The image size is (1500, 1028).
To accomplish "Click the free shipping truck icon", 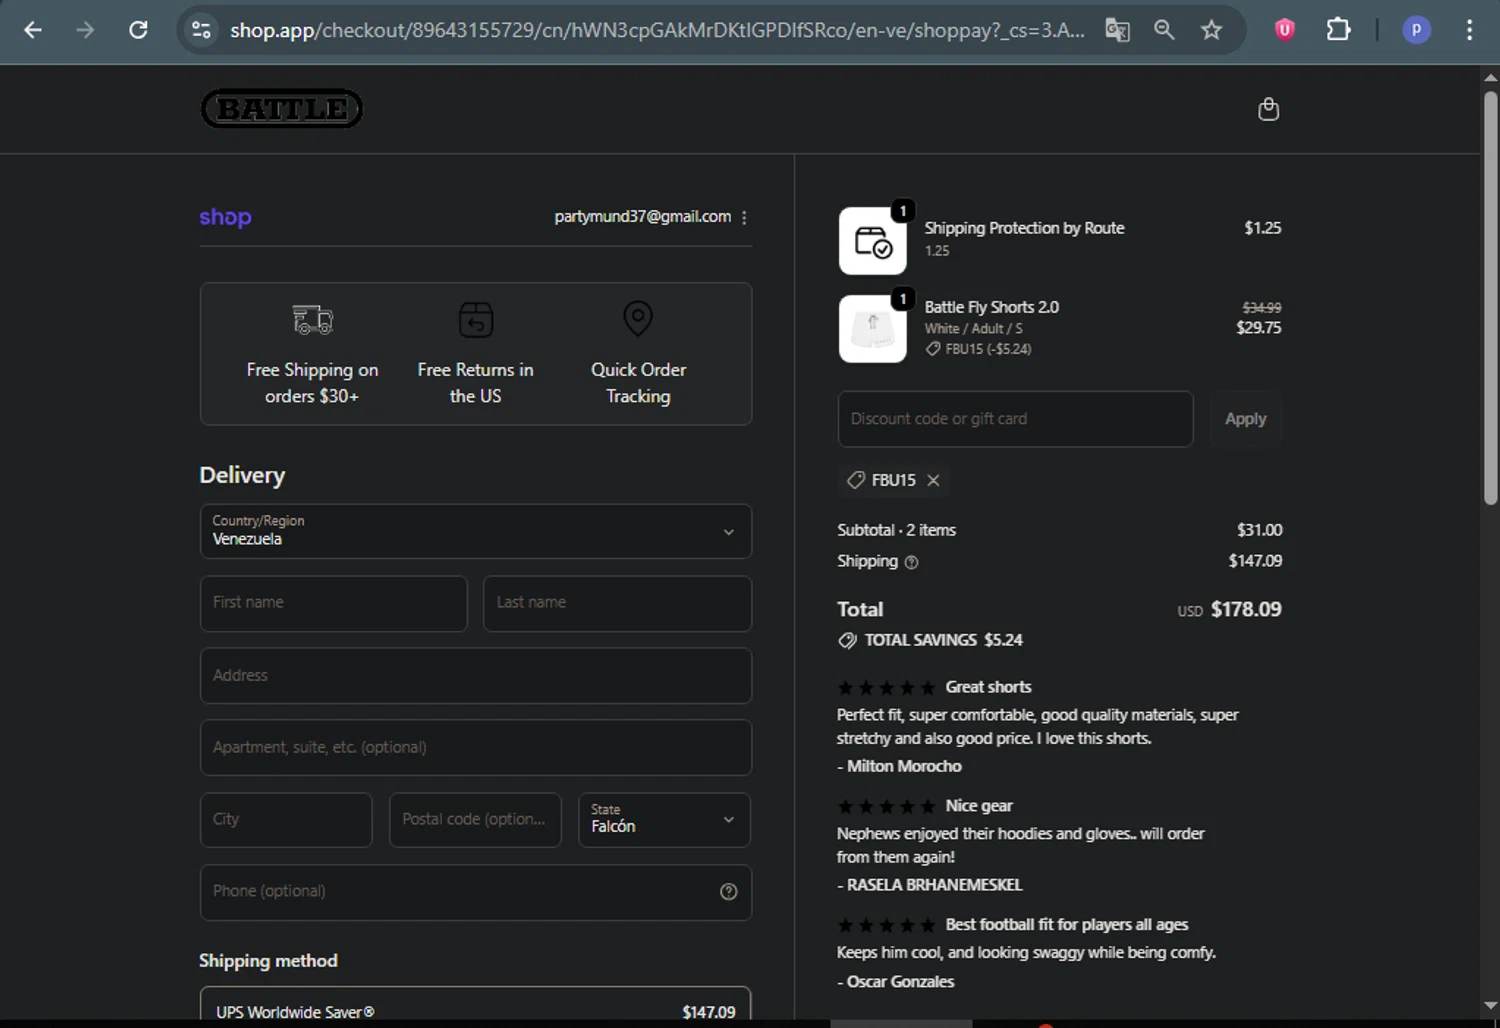I will pos(312,319).
